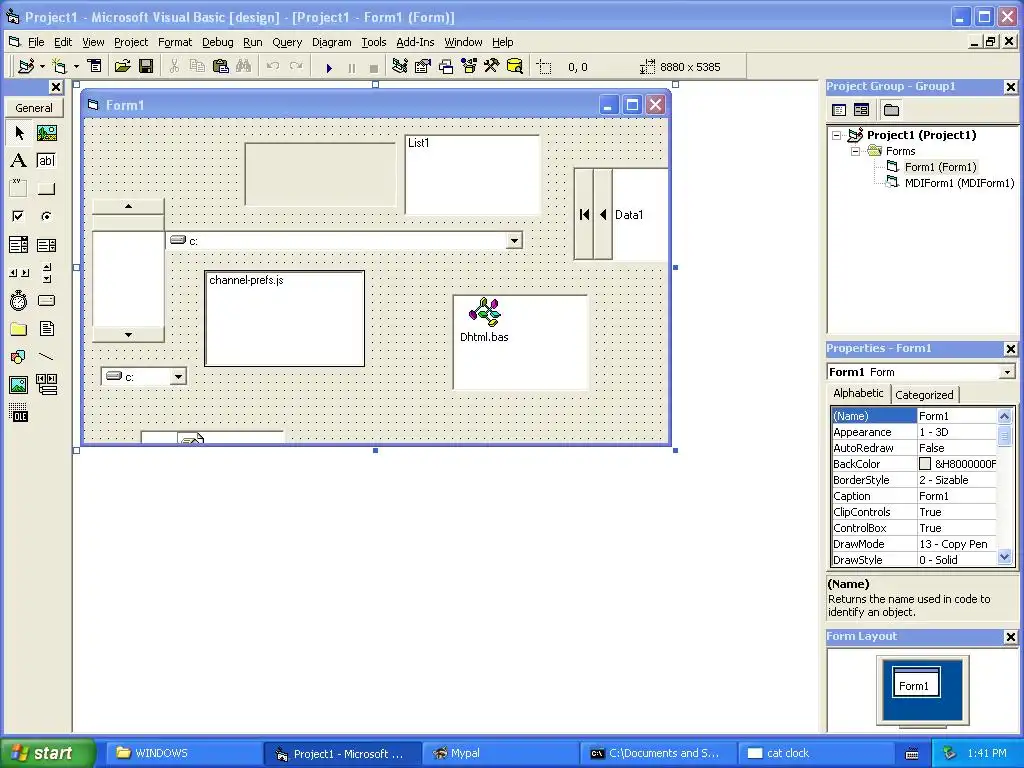
Task: Open the wide drive combo box dropdown
Action: coord(515,241)
